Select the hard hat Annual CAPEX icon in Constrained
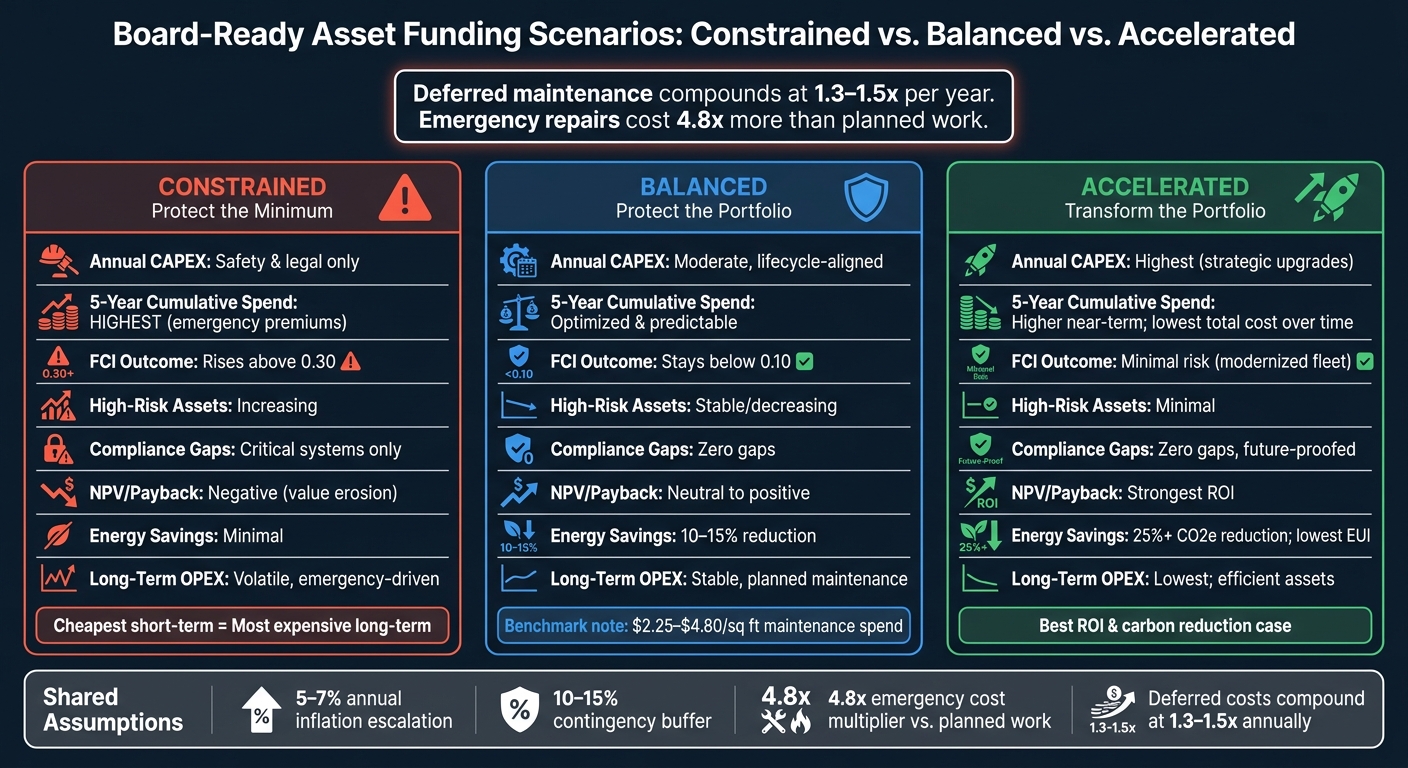This screenshot has height=768, width=1408. [x=58, y=262]
